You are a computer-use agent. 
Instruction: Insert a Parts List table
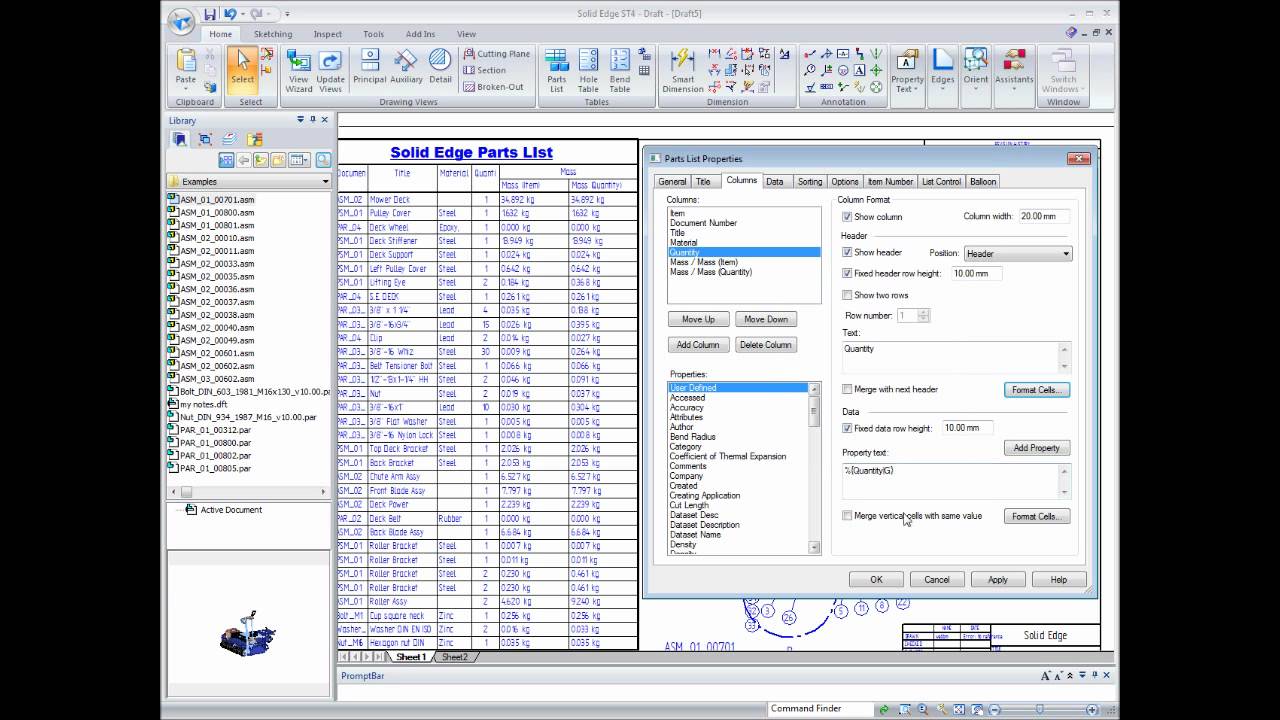557,71
